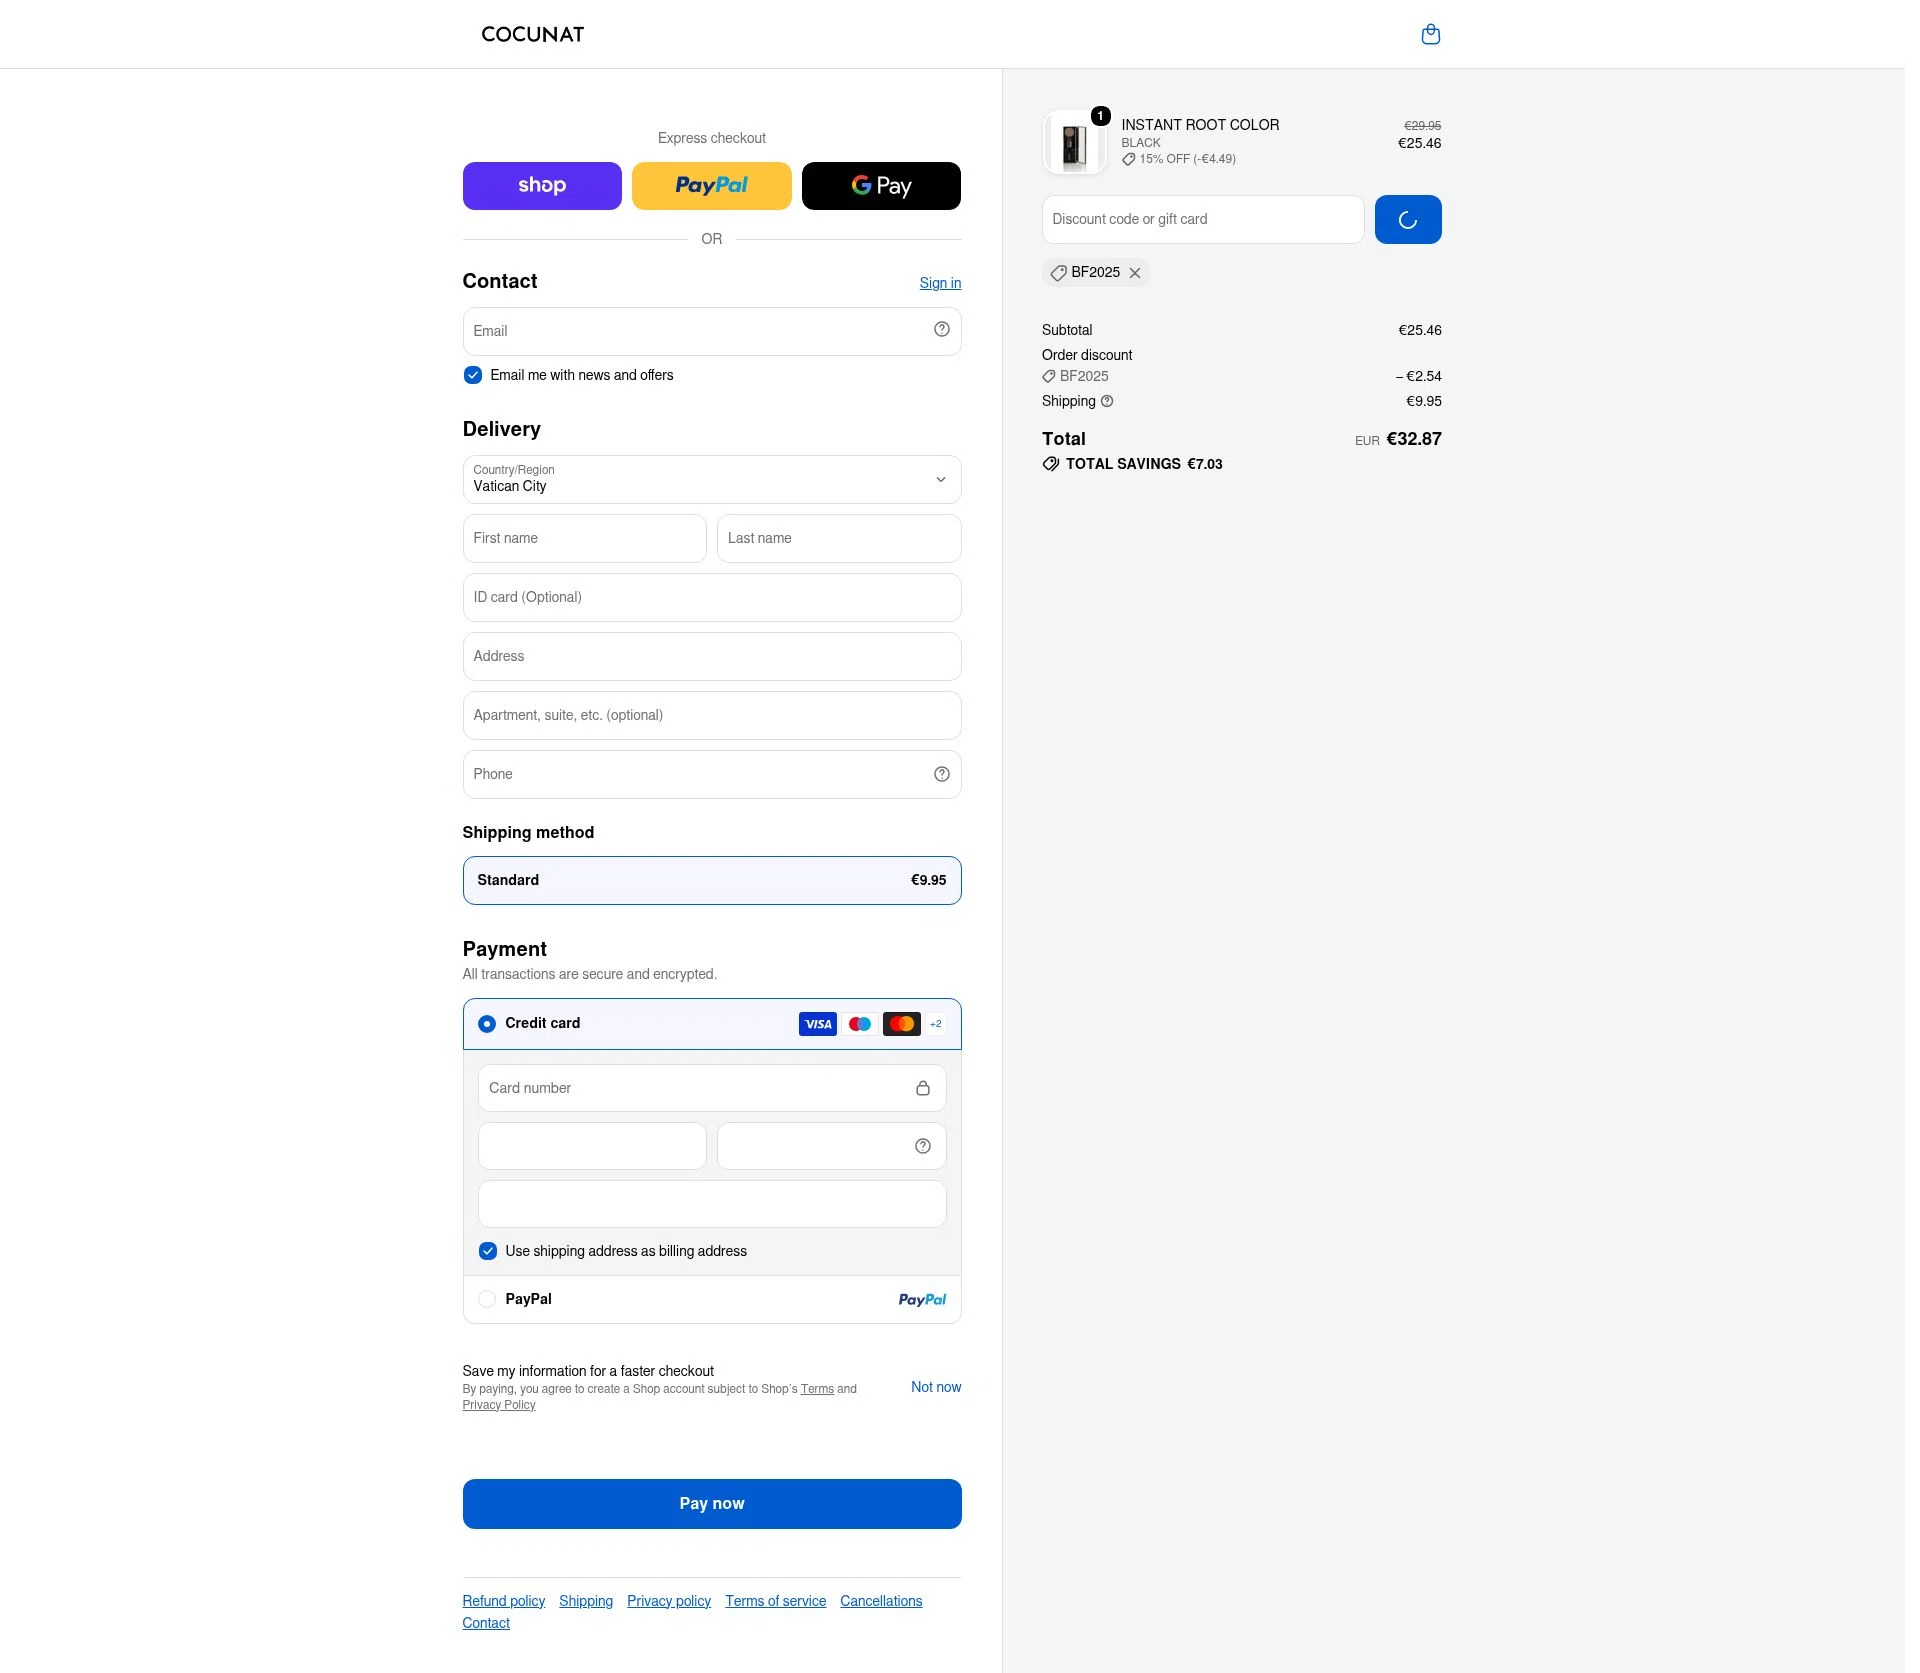Screen dimensions: 1920x1673
Task: Open the Terms of service link
Action: [x=776, y=1601]
